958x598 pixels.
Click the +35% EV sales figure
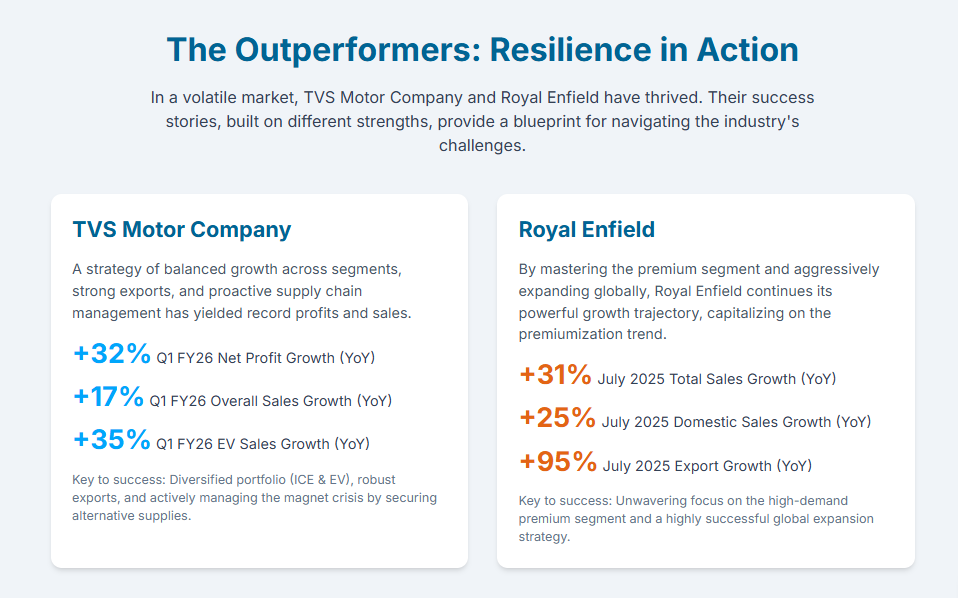(112, 440)
